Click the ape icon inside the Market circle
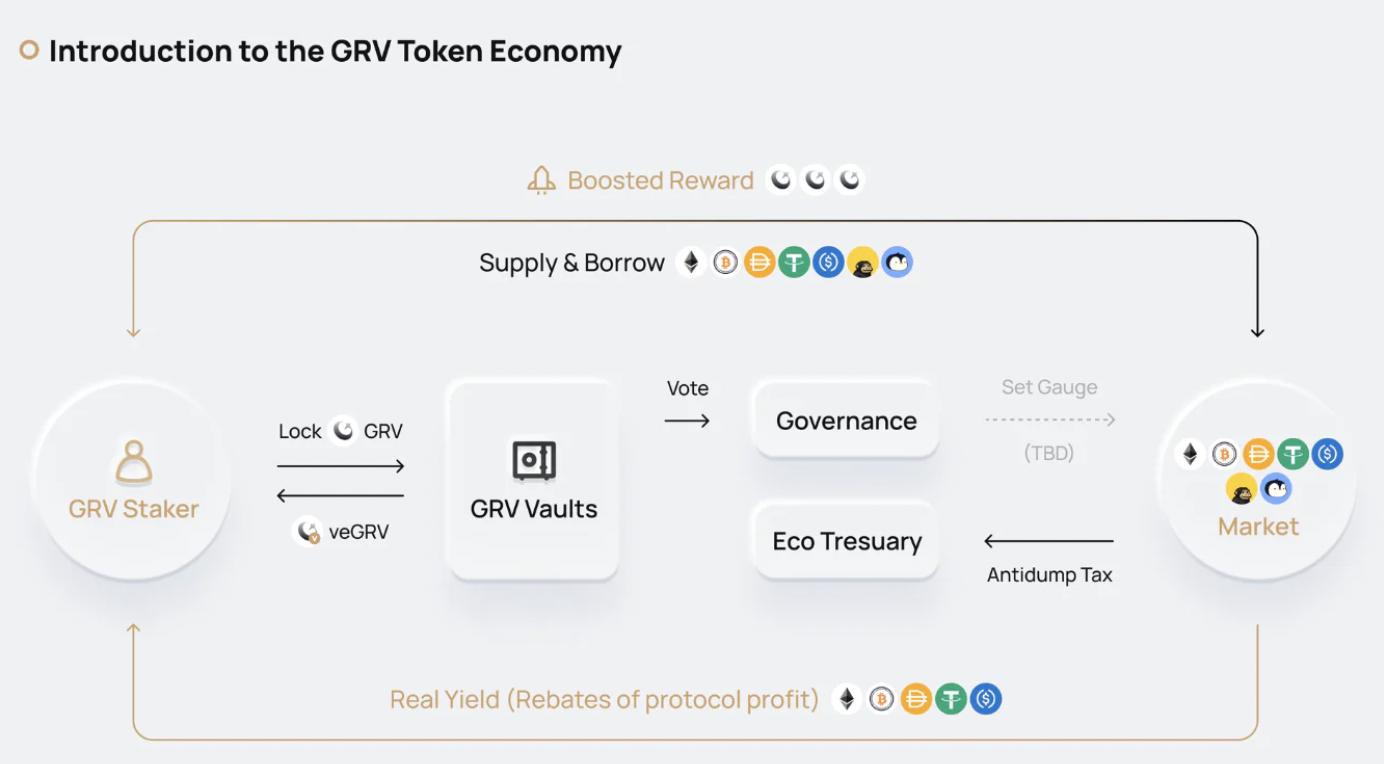Viewport: 1384px width, 764px height. click(1241, 489)
